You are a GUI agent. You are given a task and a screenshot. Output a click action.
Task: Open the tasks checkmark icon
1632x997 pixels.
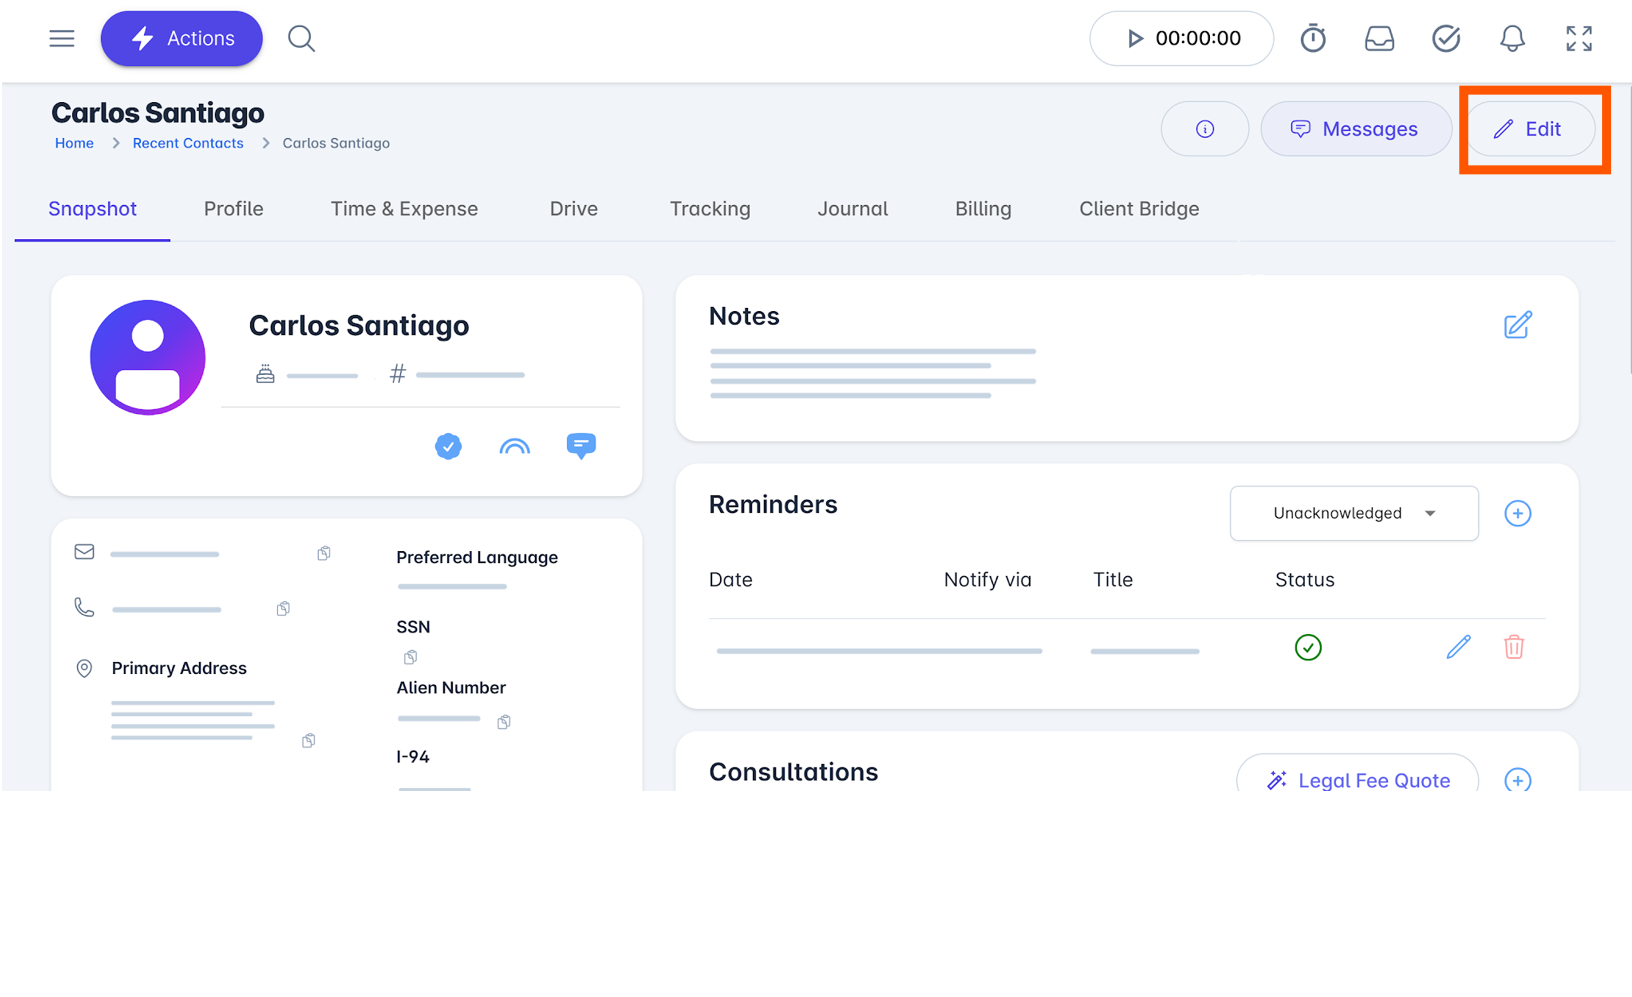coord(1446,38)
